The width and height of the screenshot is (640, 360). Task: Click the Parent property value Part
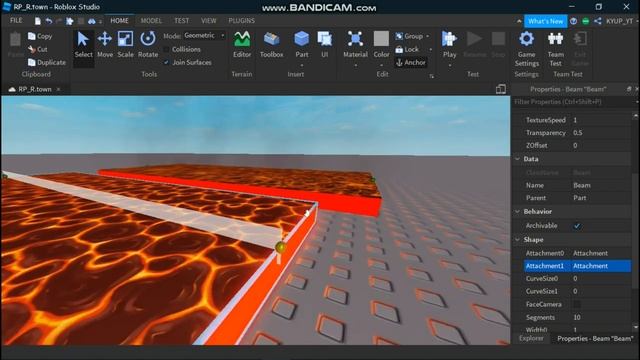[x=580, y=198]
